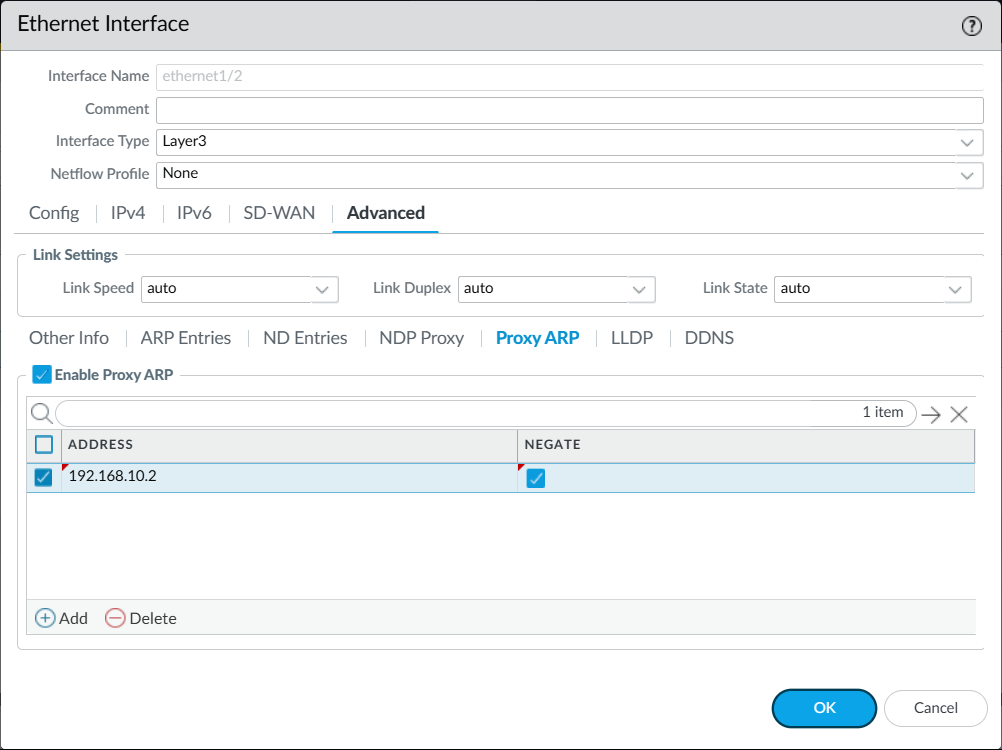Switch to the IPv4 tab
This screenshot has height=750, width=1002.
(128, 213)
